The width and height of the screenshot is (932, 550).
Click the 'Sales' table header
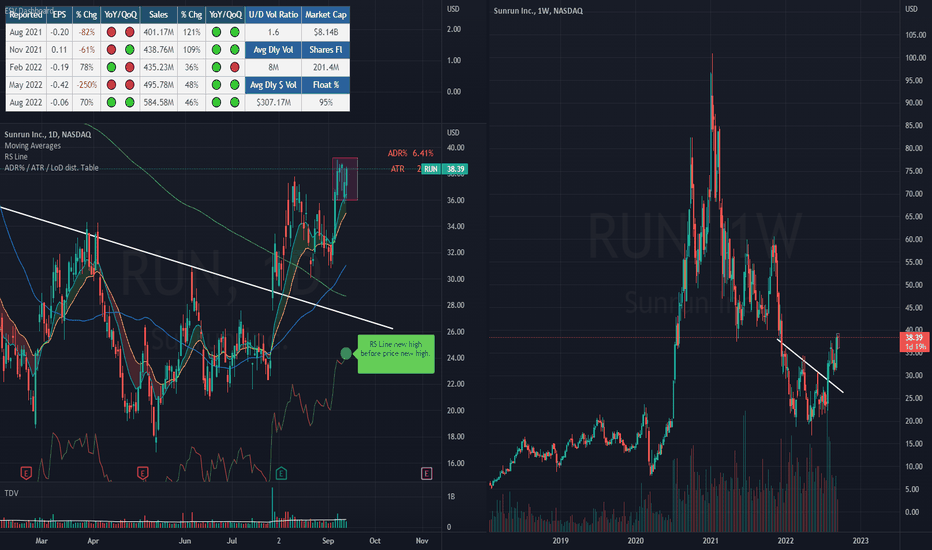coord(159,14)
